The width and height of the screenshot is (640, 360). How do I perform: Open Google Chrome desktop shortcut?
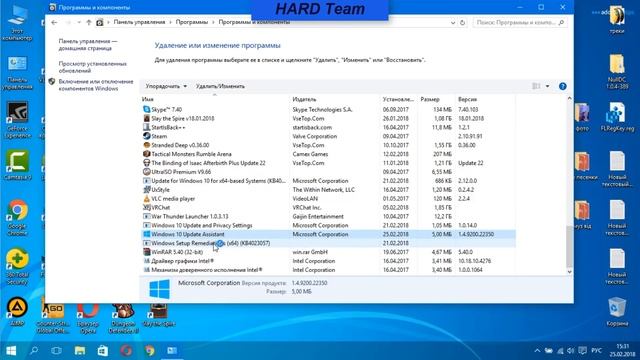point(17,218)
